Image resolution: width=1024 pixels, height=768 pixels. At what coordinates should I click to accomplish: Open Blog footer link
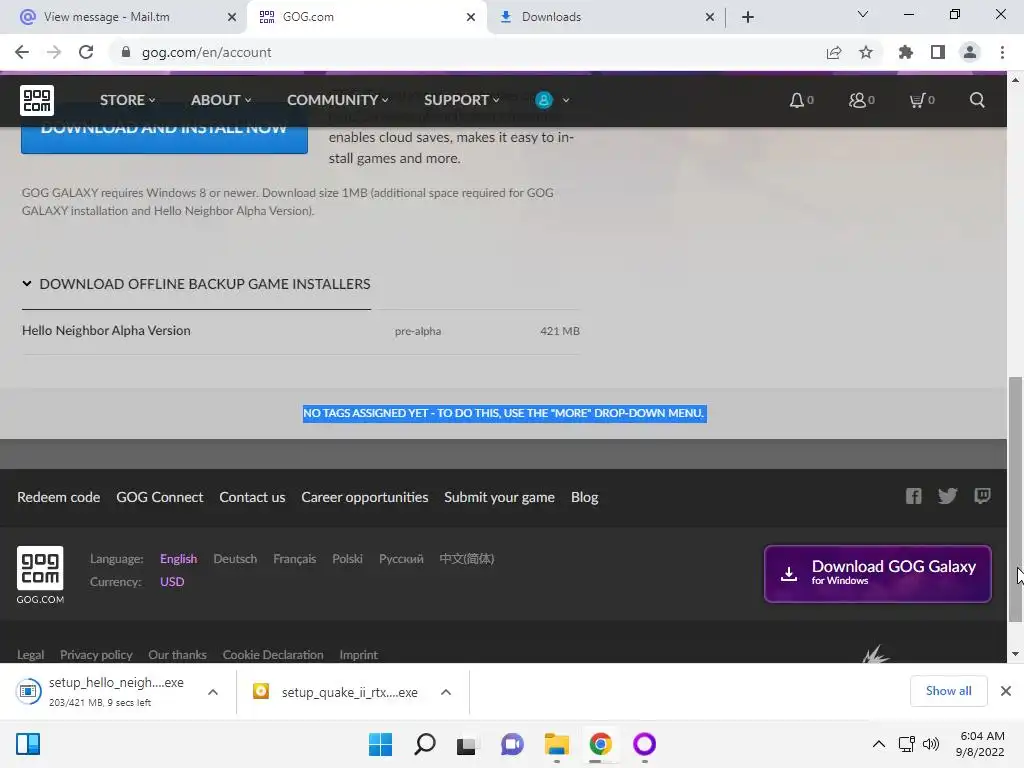(x=584, y=497)
